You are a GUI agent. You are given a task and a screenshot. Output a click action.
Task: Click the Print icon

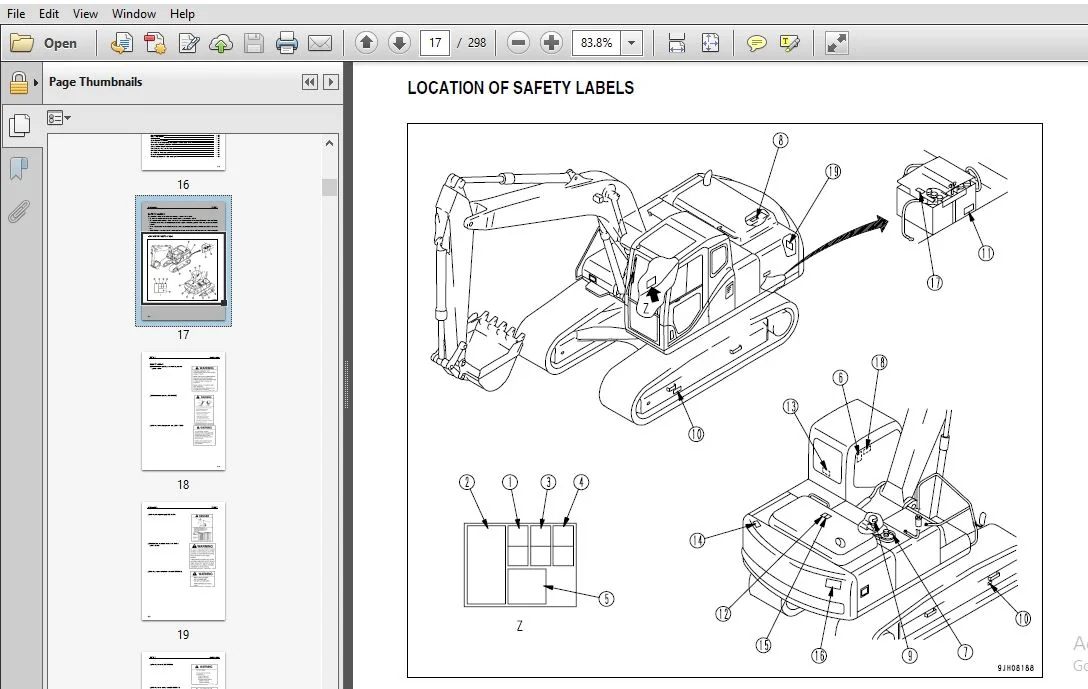pos(287,43)
